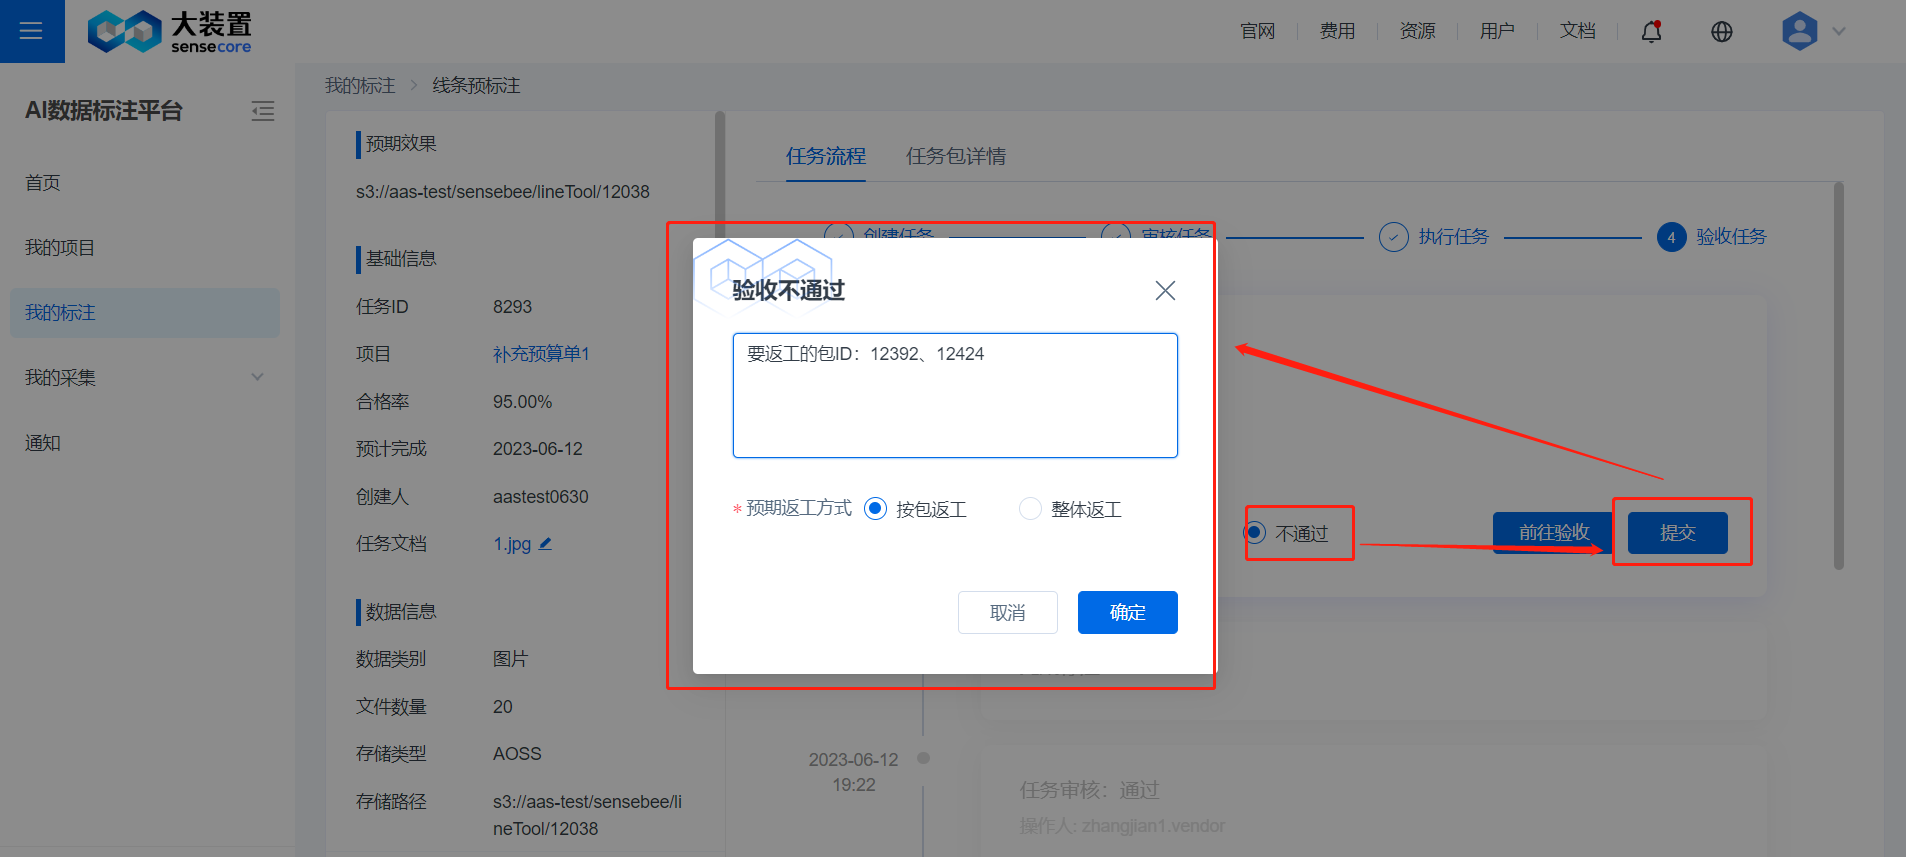1906x857 pixels.
Task: Click the 取消 button in dialog
Action: (x=1008, y=612)
